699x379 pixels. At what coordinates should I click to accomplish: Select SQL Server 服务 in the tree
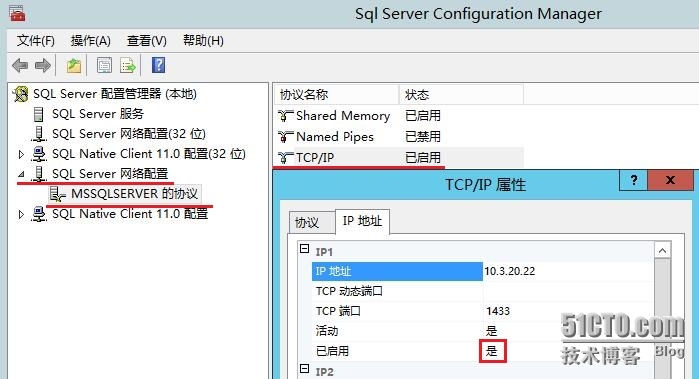click(x=98, y=114)
